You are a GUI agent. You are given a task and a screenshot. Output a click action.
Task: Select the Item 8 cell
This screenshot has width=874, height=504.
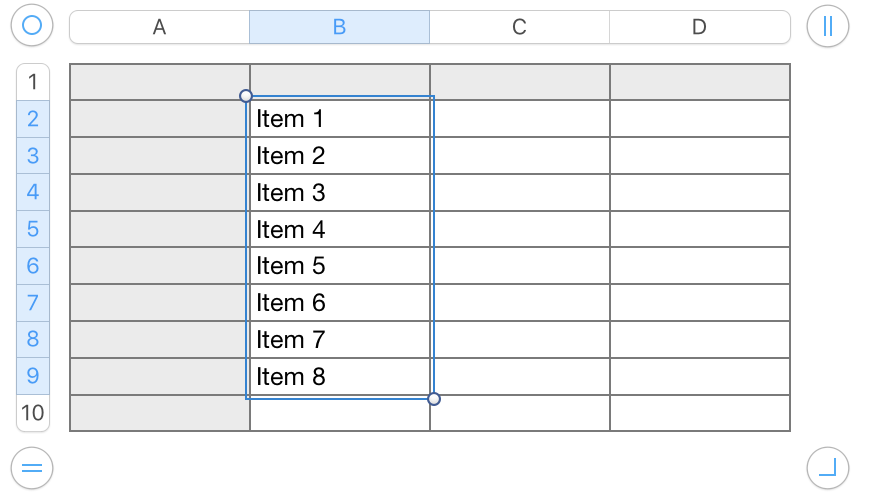tap(340, 377)
